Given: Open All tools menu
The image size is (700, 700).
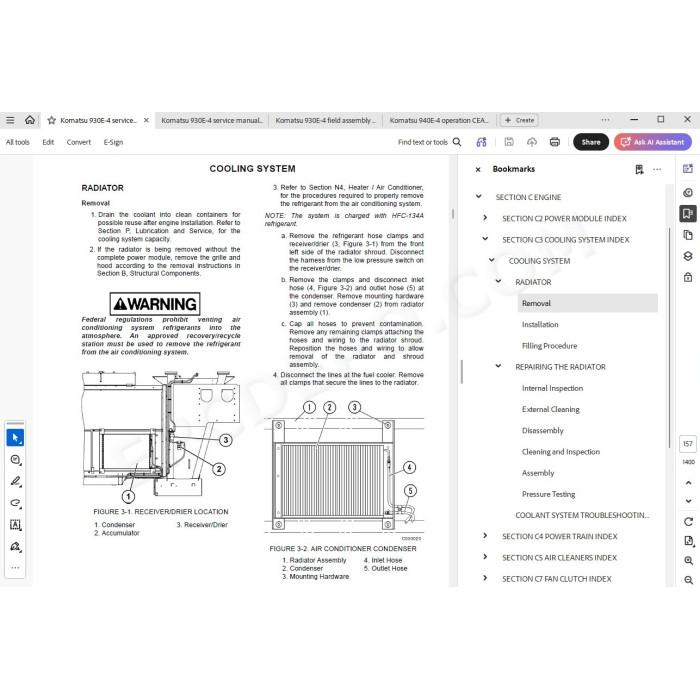Looking at the screenshot, I should pos(18,142).
